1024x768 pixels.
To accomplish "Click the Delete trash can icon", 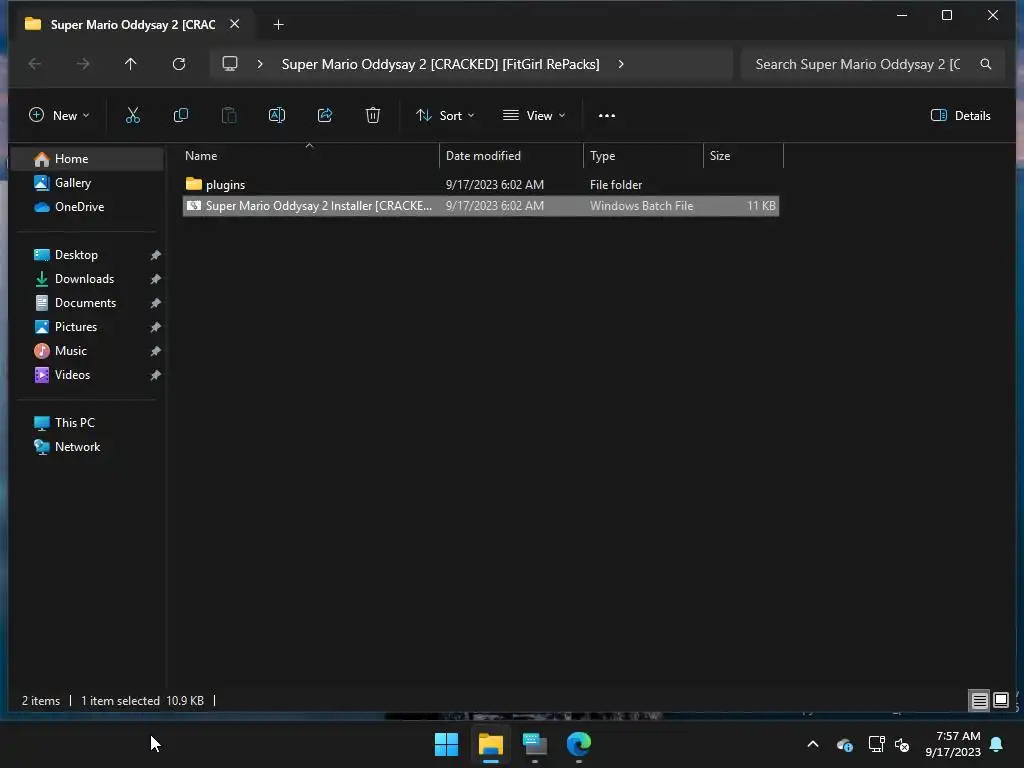I will [x=373, y=116].
